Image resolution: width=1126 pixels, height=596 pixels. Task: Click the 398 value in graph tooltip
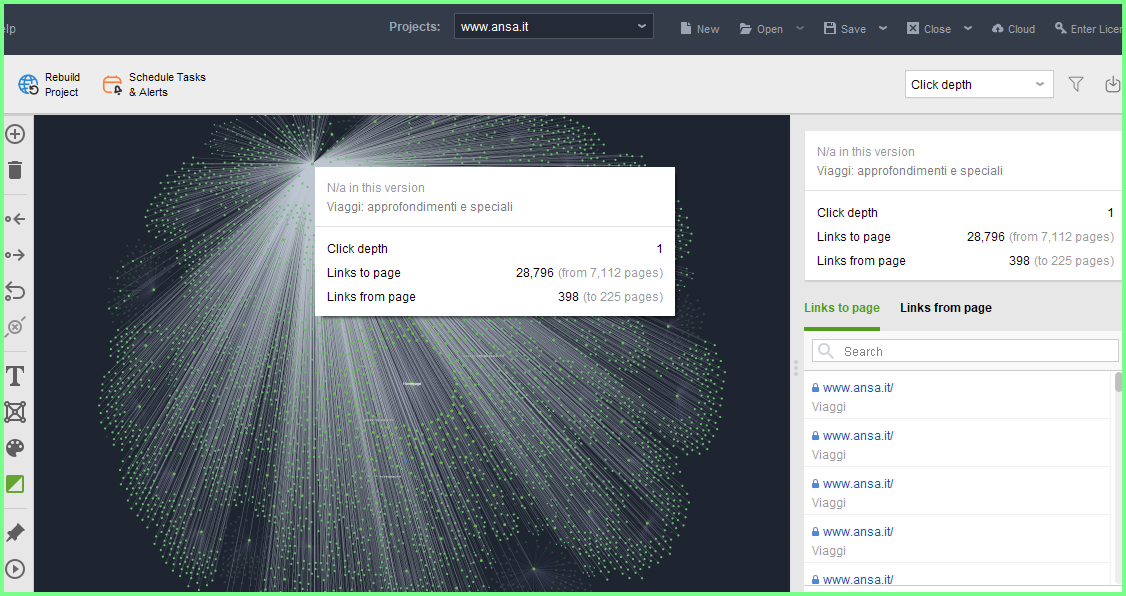pyautogui.click(x=568, y=297)
